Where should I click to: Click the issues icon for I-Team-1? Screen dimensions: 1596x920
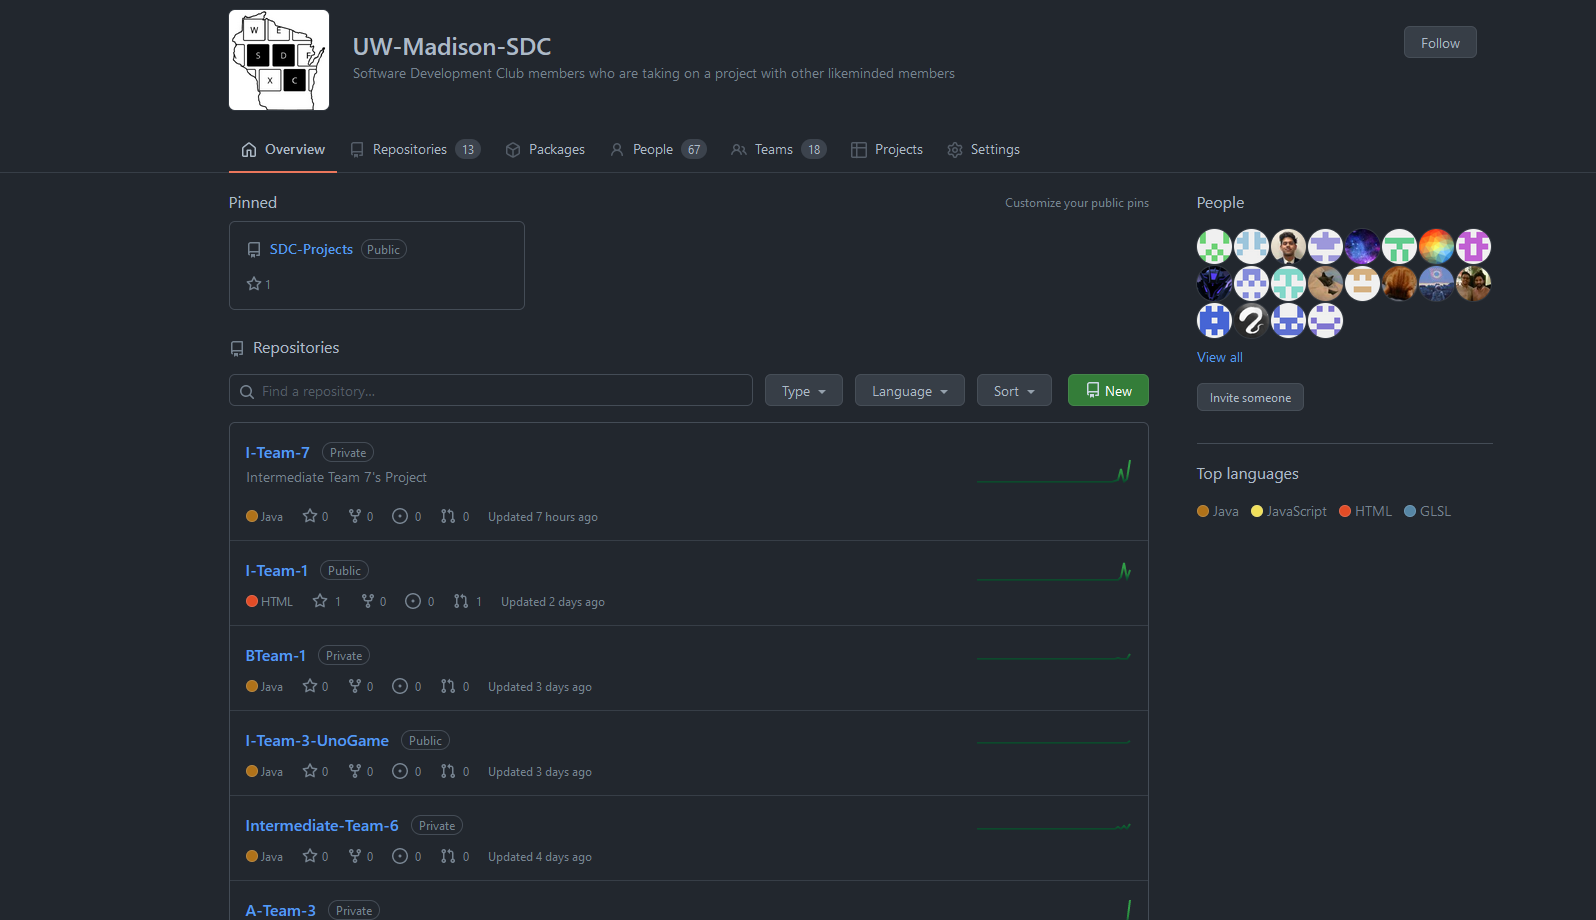click(413, 601)
